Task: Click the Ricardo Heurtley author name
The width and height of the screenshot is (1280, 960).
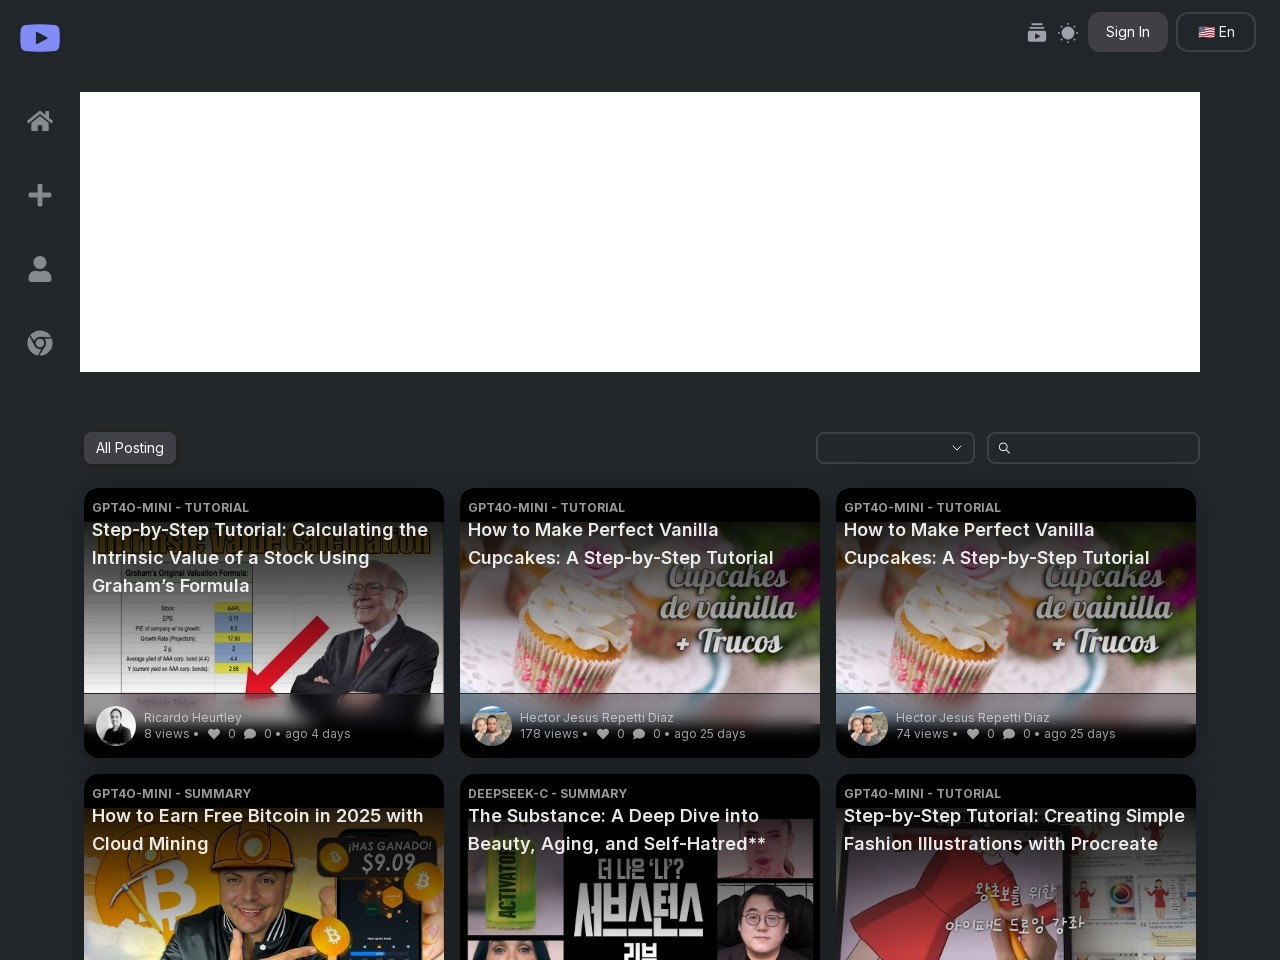Action: click(x=193, y=718)
